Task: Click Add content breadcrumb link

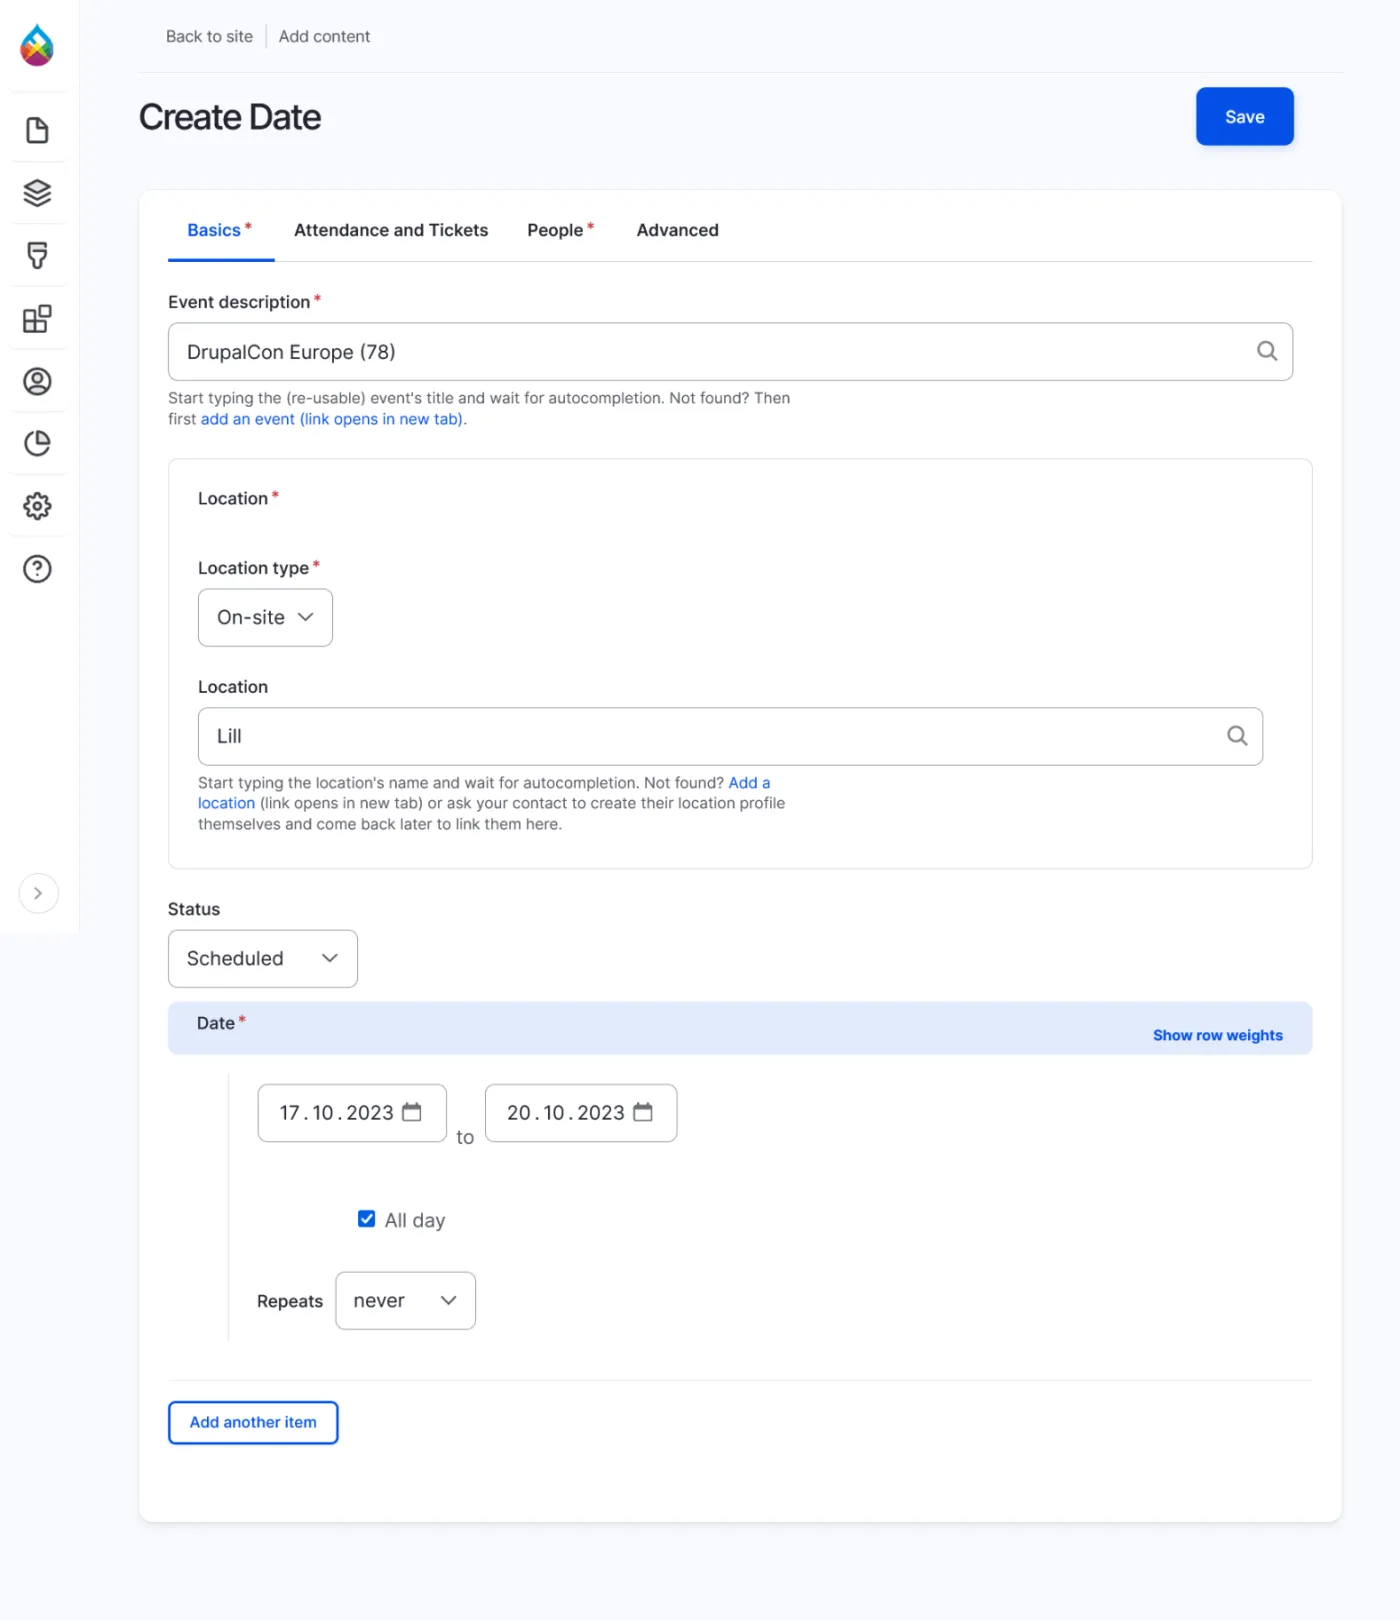Action: point(324,36)
